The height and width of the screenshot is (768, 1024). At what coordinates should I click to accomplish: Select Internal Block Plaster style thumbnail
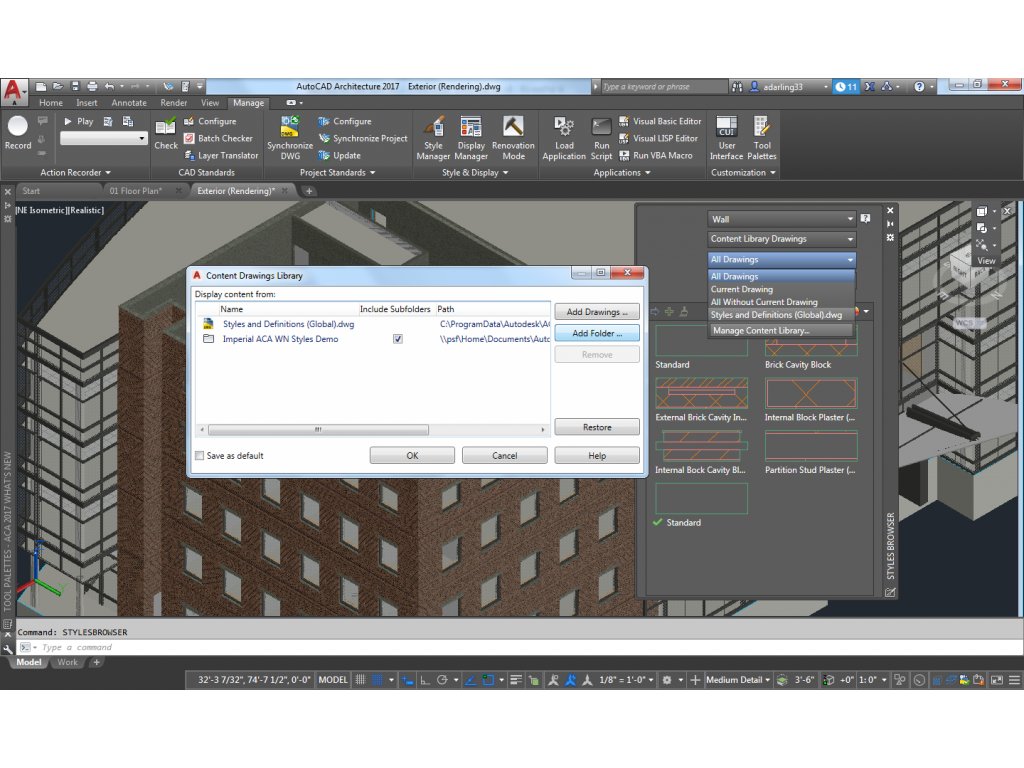point(810,393)
